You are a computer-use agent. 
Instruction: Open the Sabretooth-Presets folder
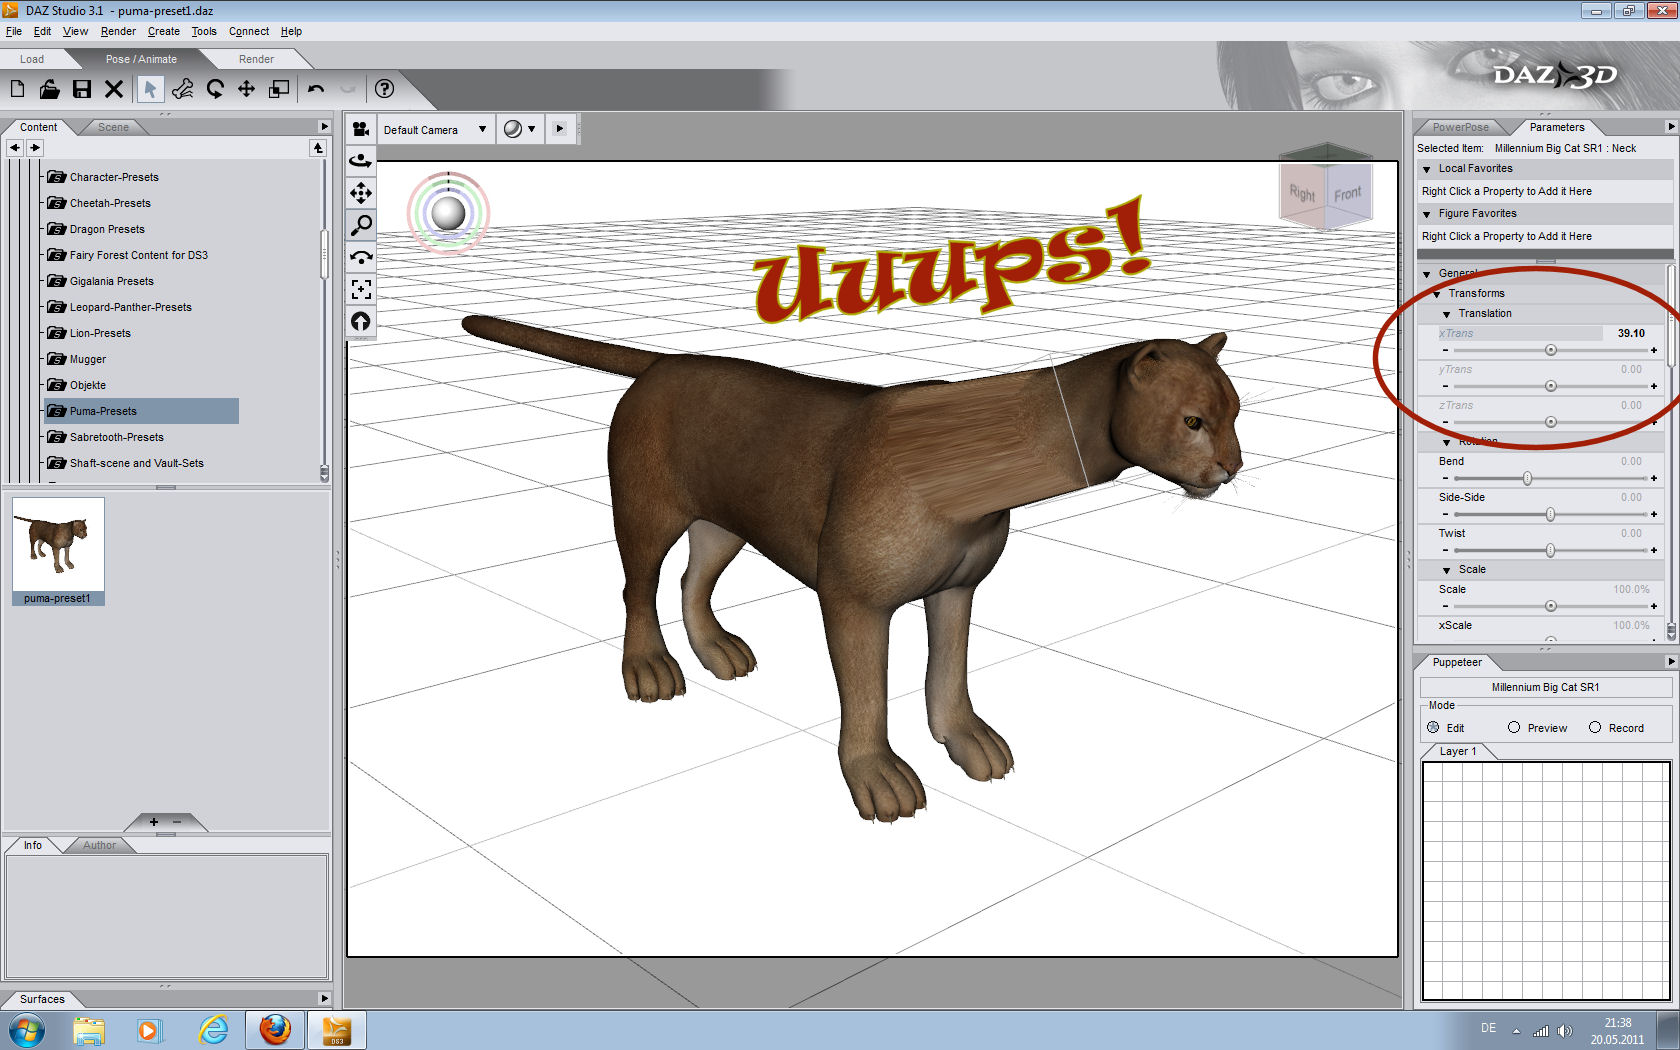116,437
